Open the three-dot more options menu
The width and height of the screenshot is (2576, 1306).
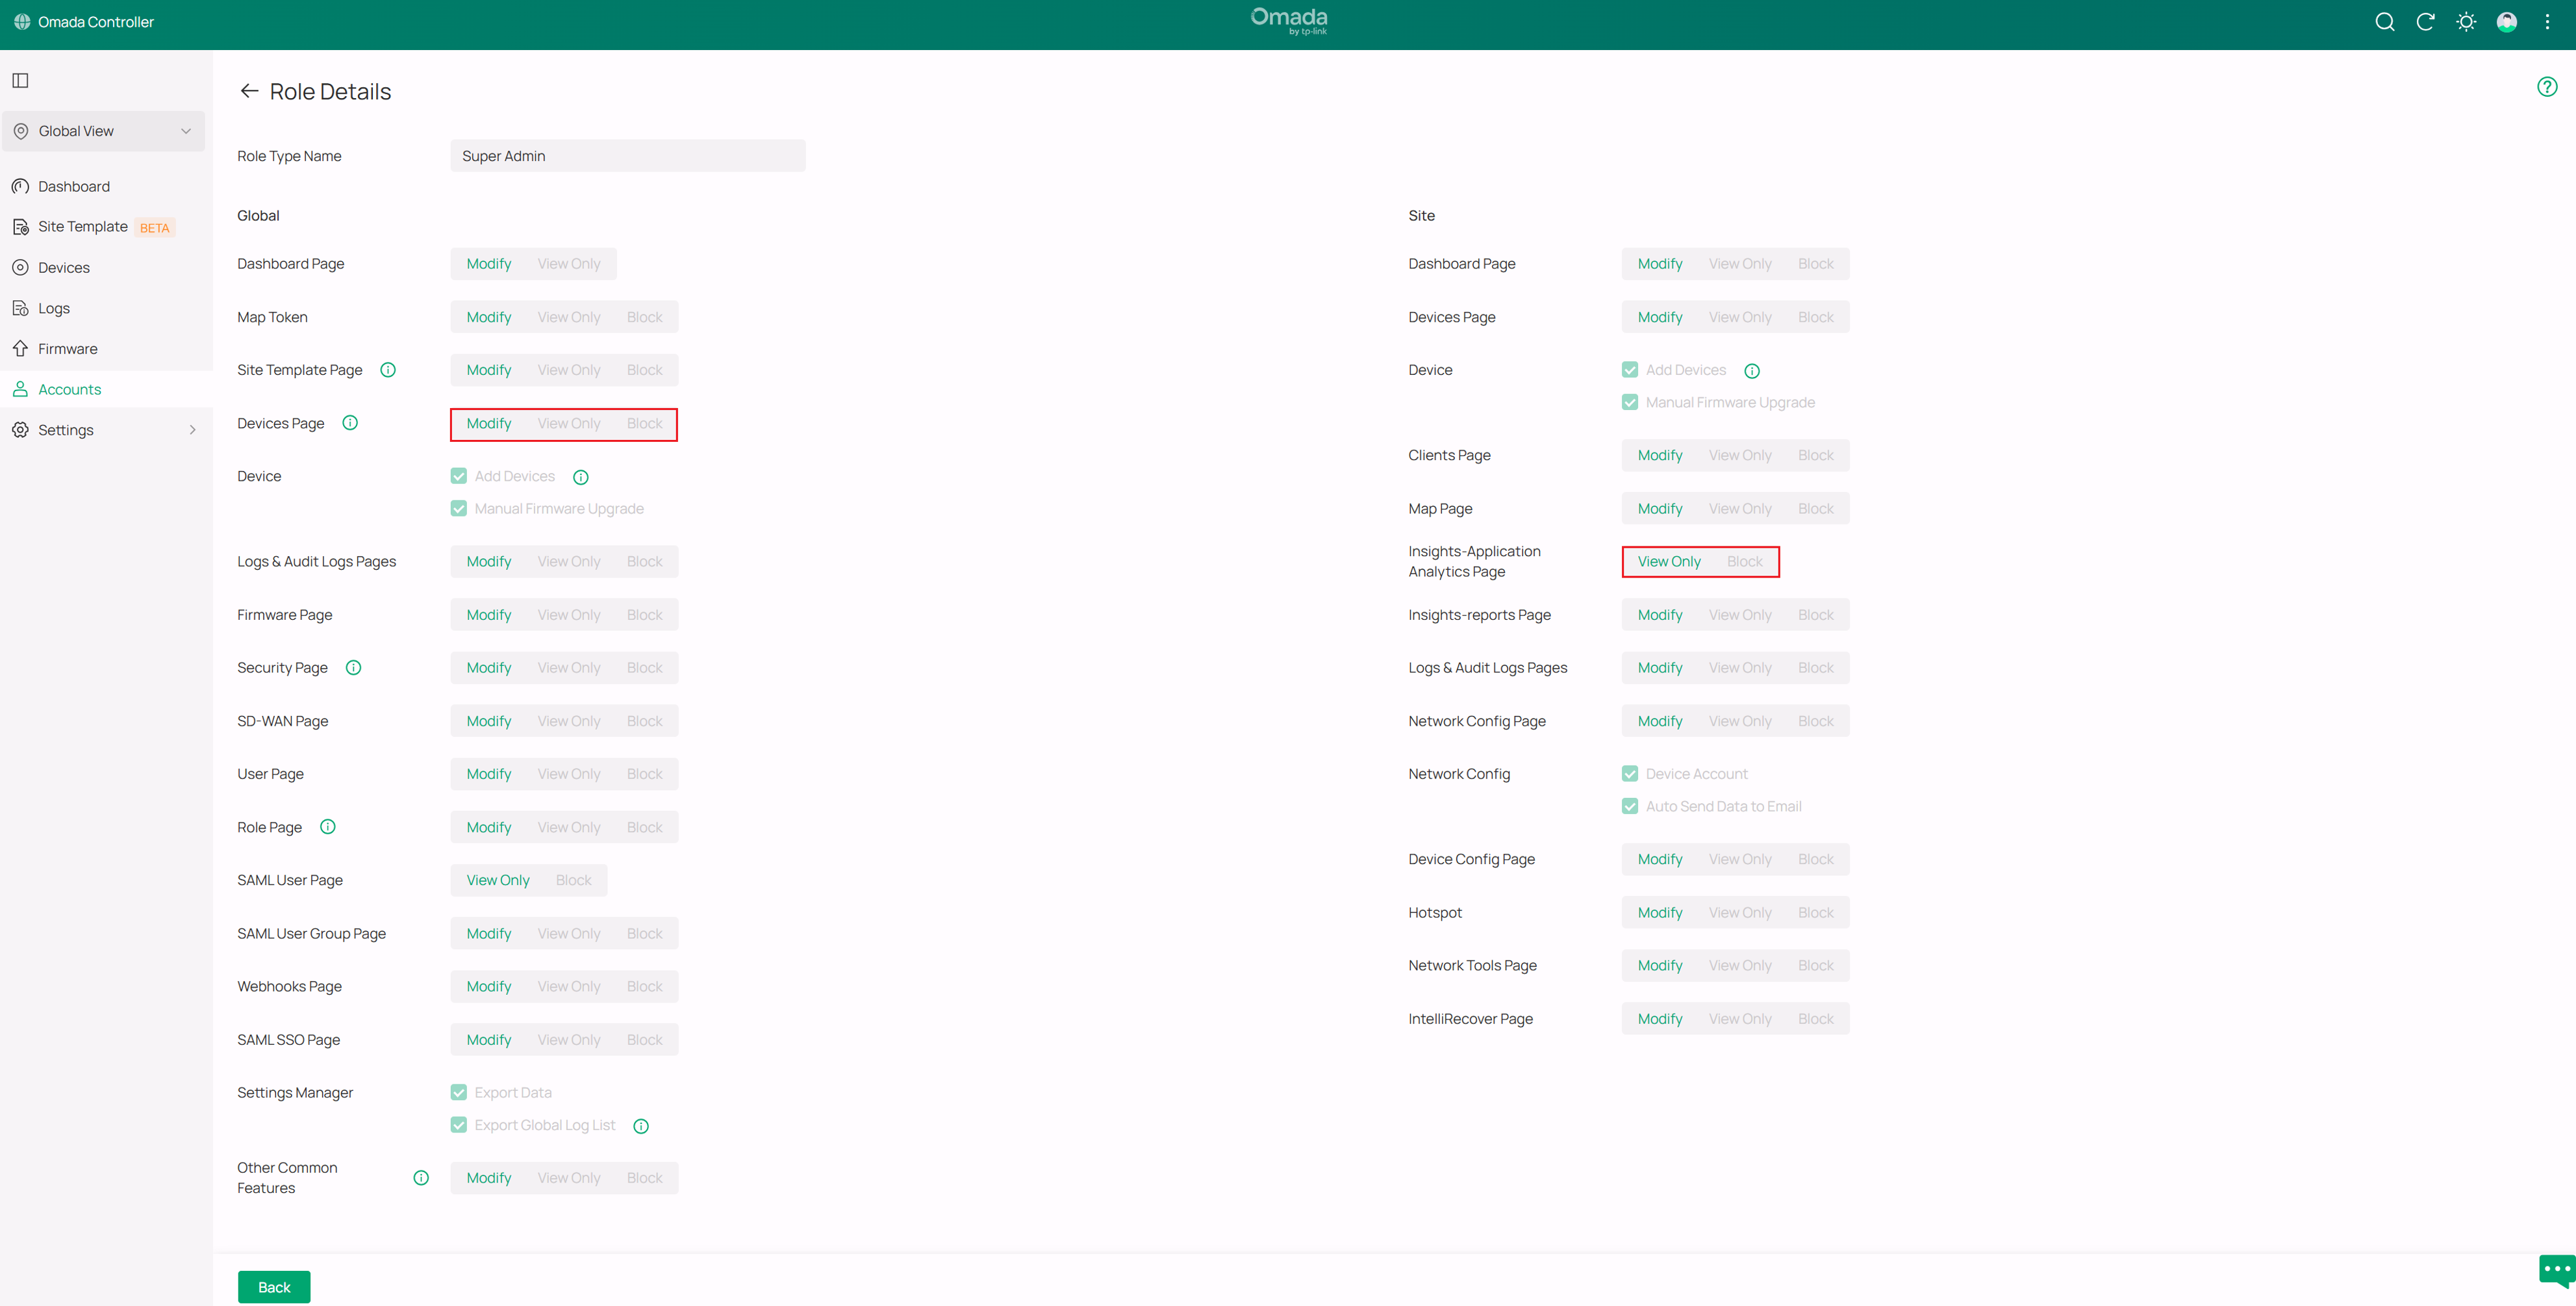(2547, 22)
